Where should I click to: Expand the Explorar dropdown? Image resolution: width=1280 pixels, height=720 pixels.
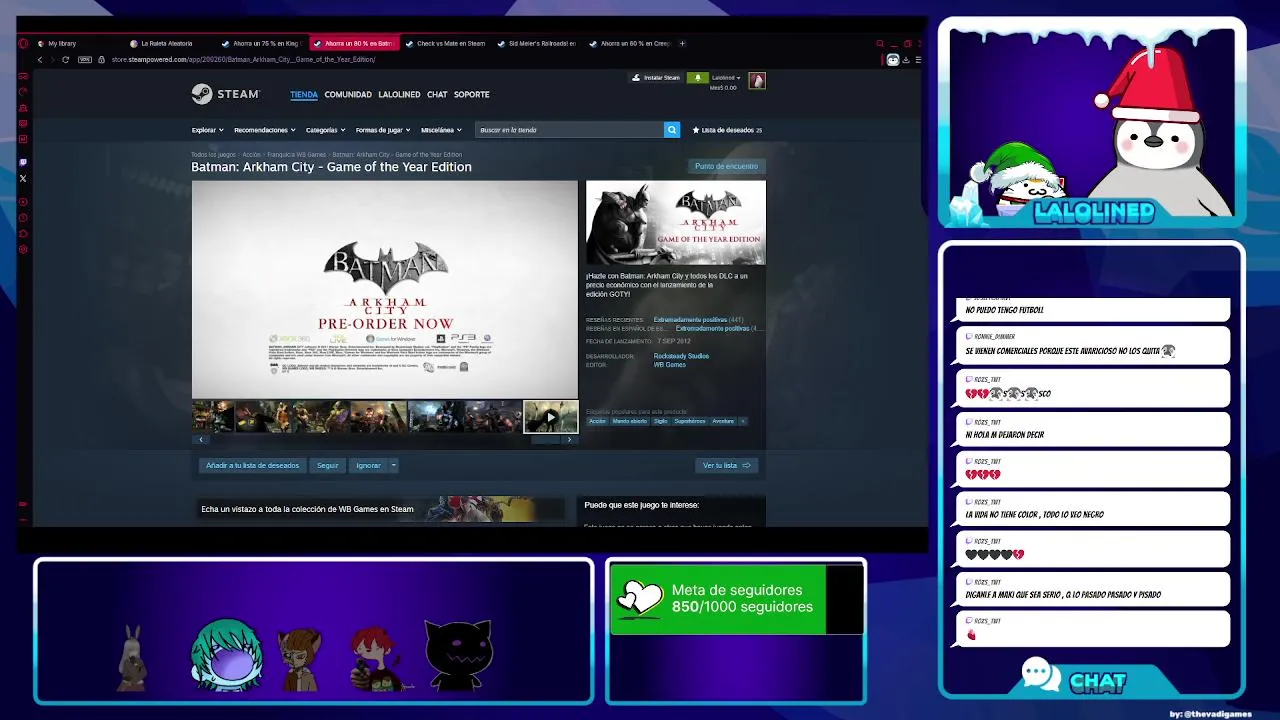pos(207,130)
